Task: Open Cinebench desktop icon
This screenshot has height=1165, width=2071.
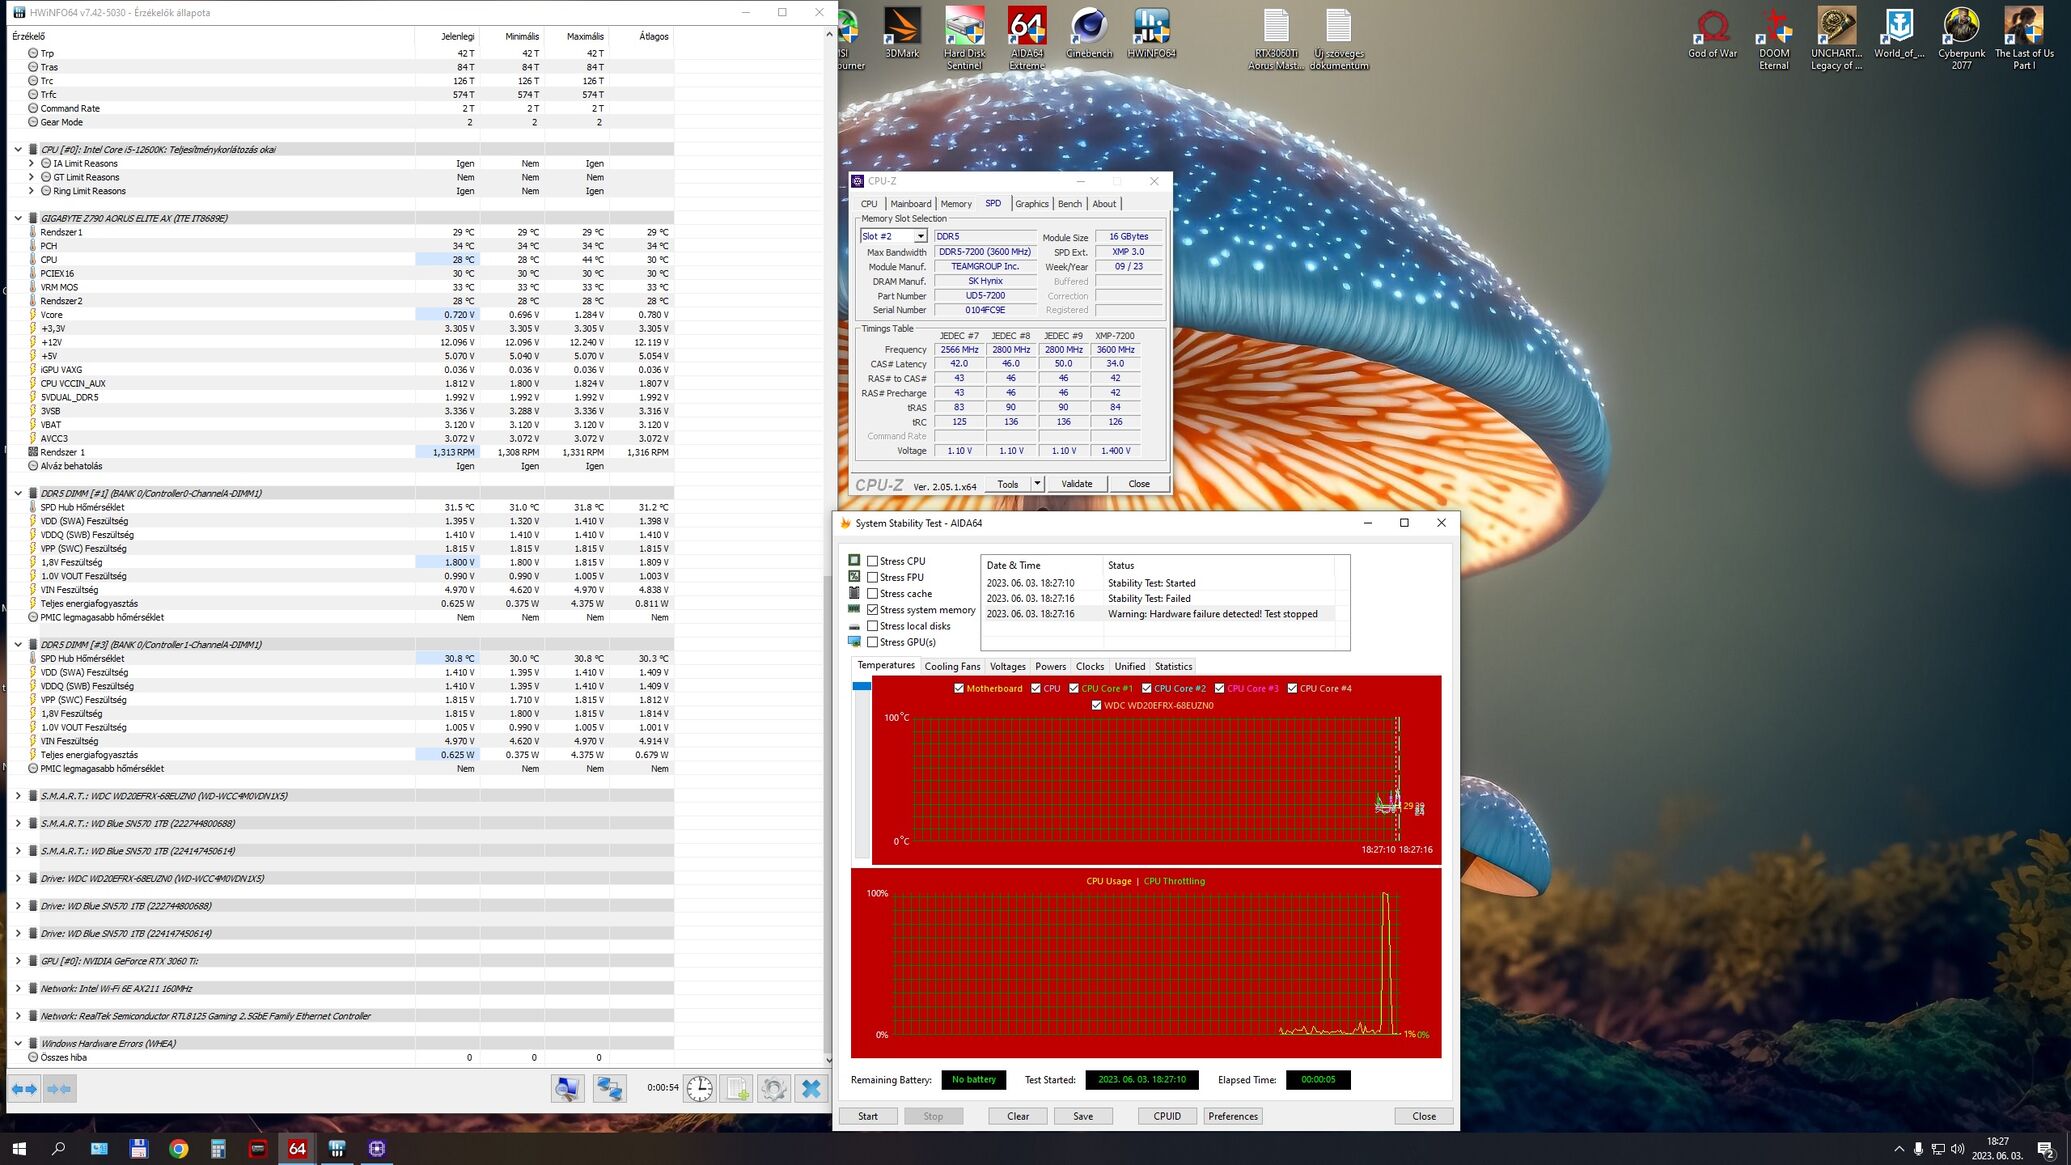Action: pos(1088,35)
